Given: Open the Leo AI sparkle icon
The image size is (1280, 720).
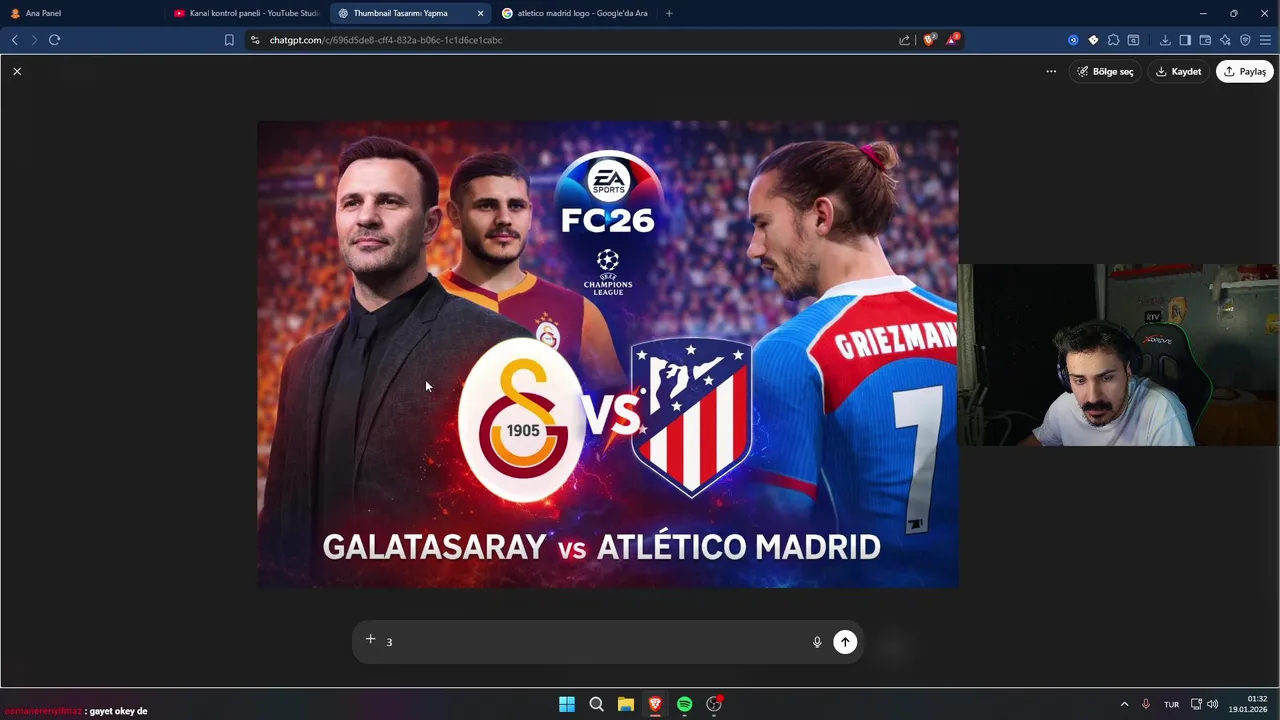Looking at the screenshot, I should [1225, 40].
